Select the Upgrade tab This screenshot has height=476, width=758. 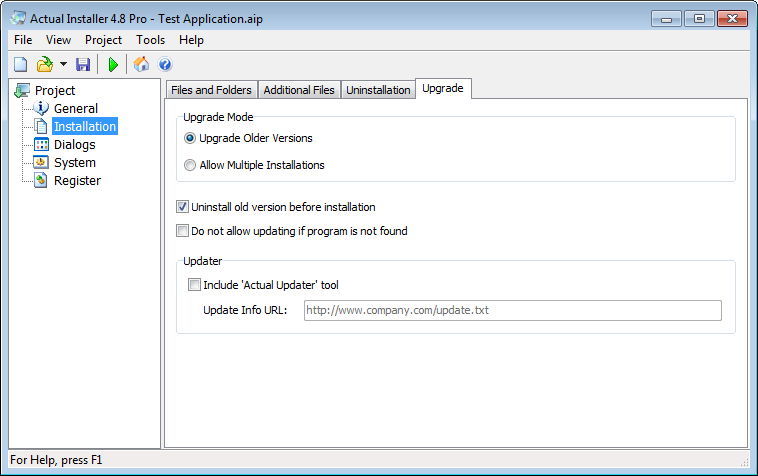click(443, 88)
